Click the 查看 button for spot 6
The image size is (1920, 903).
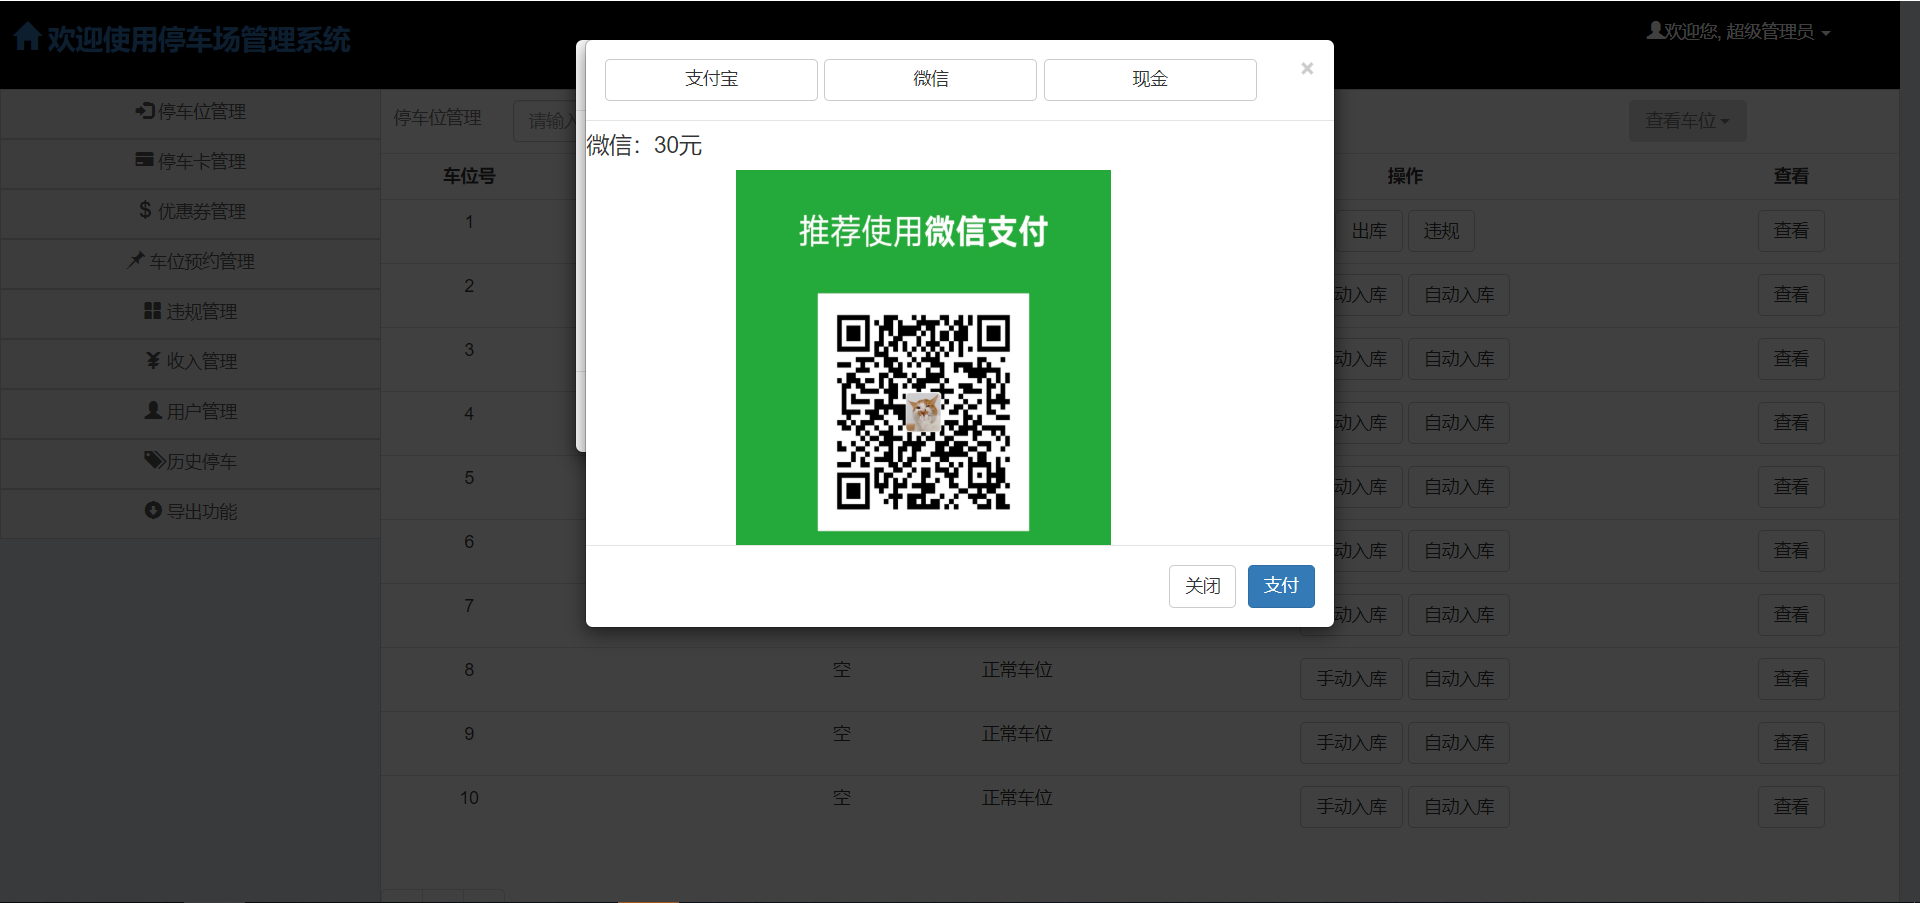click(x=1791, y=551)
